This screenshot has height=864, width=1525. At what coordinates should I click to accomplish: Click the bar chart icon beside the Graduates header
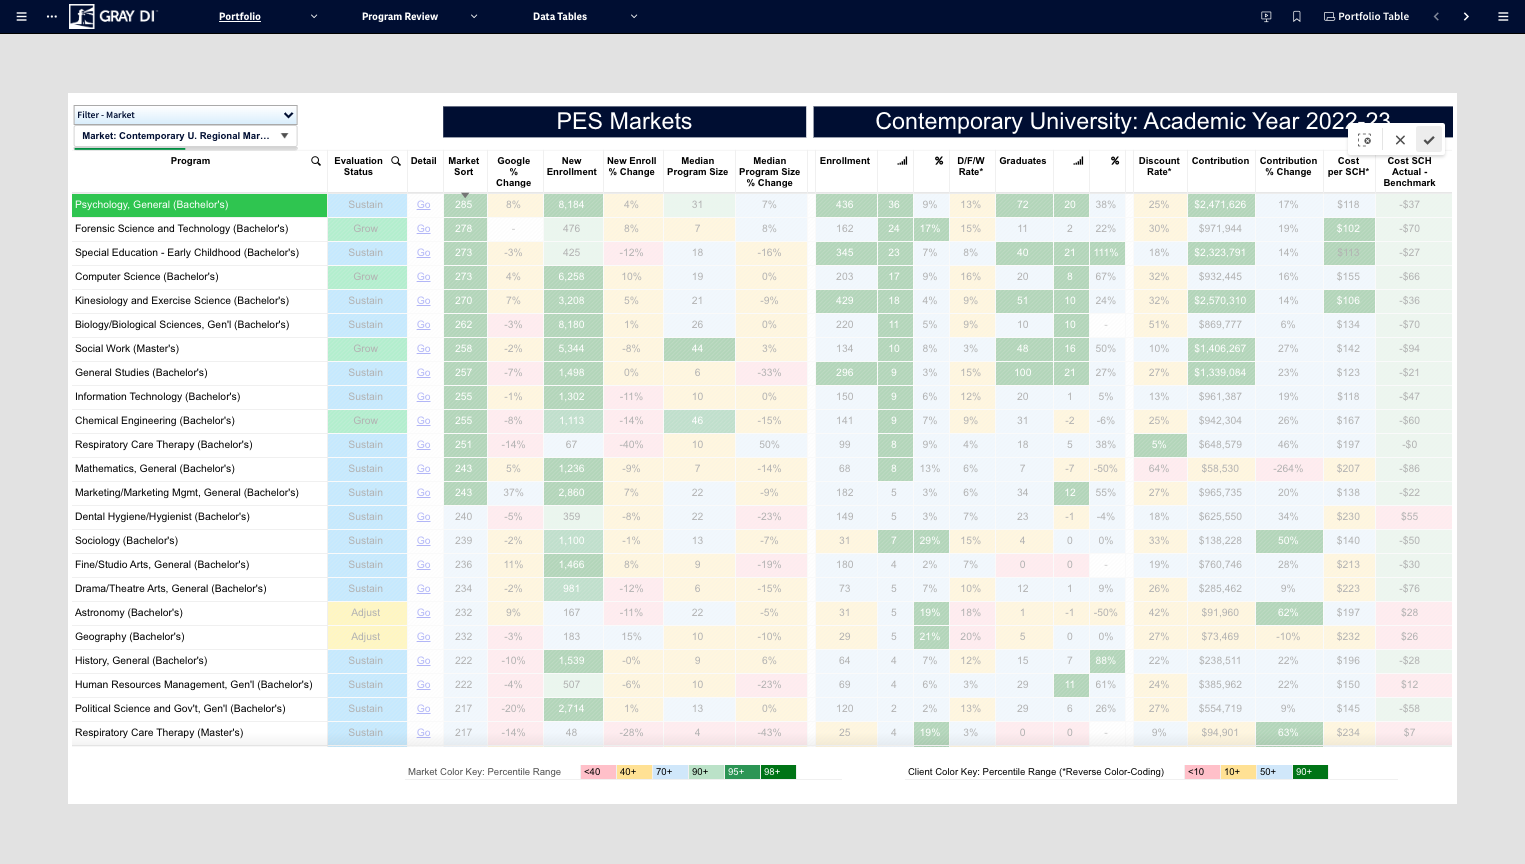(1078, 161)
